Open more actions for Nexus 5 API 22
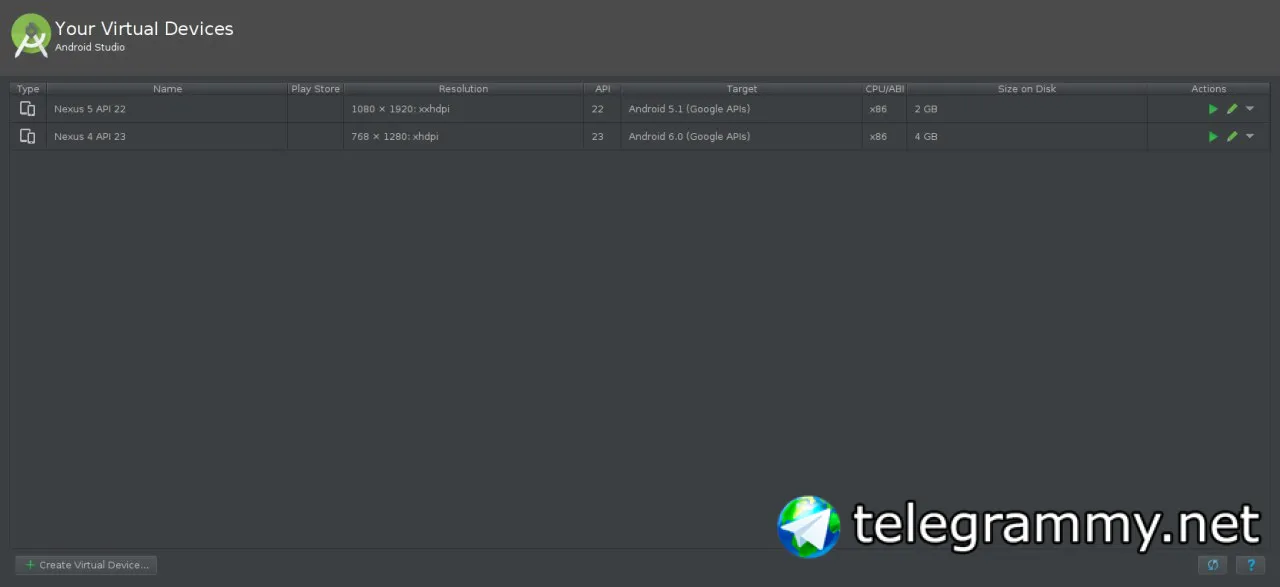 [x=1250, y=109]
